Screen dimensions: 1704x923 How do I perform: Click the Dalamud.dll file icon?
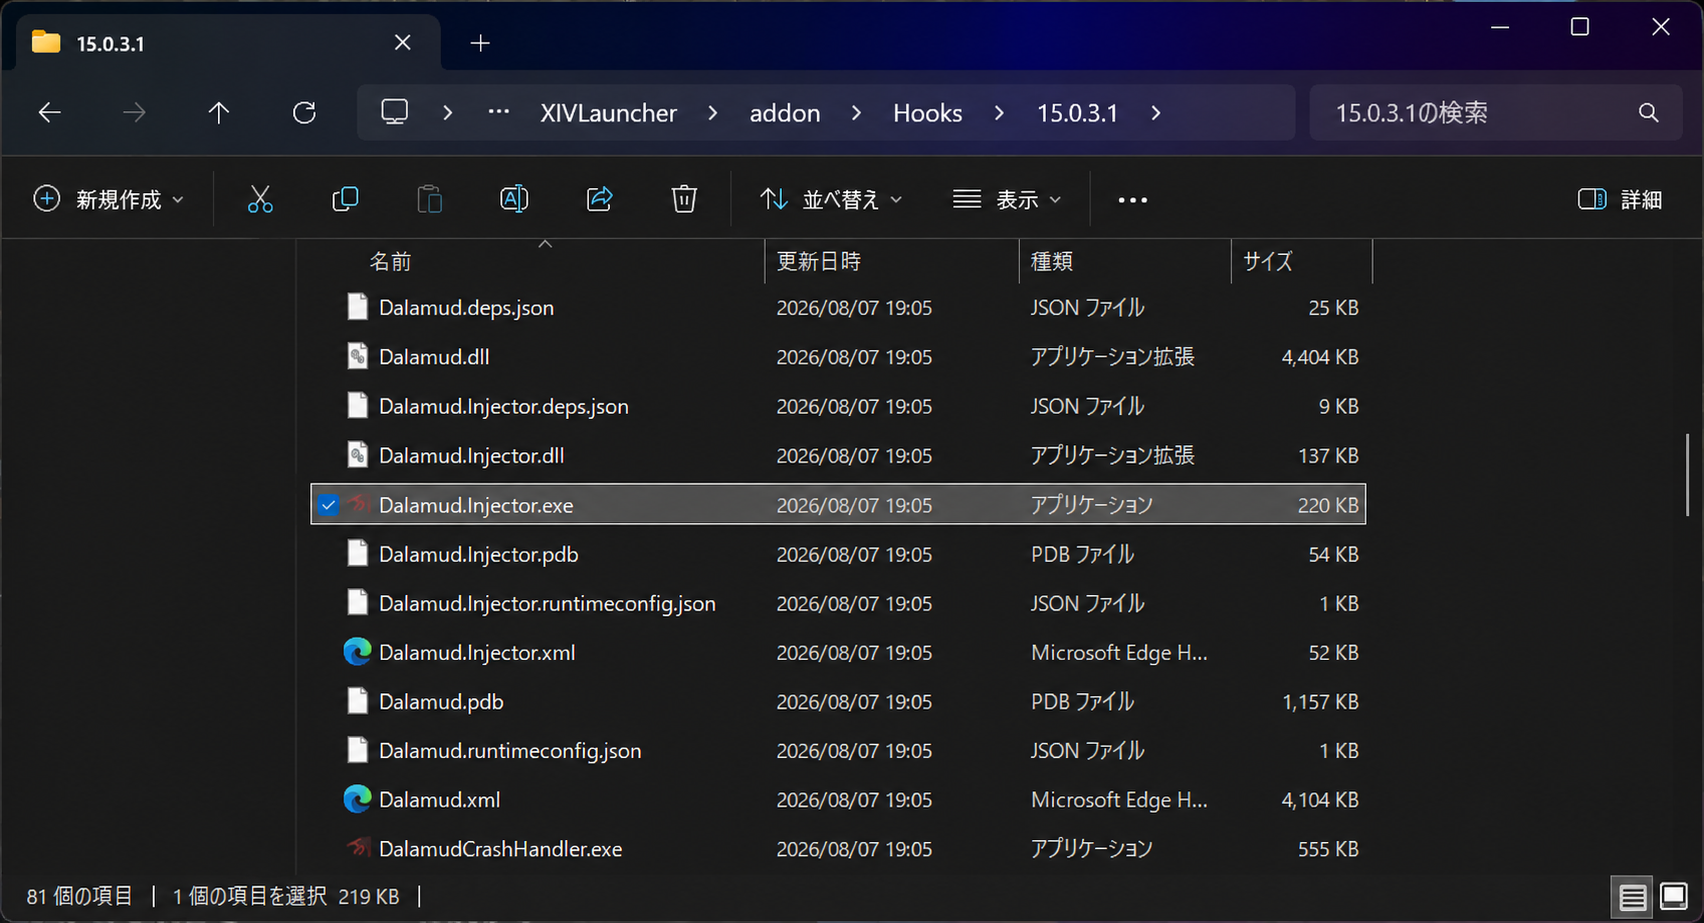[357, 356]
